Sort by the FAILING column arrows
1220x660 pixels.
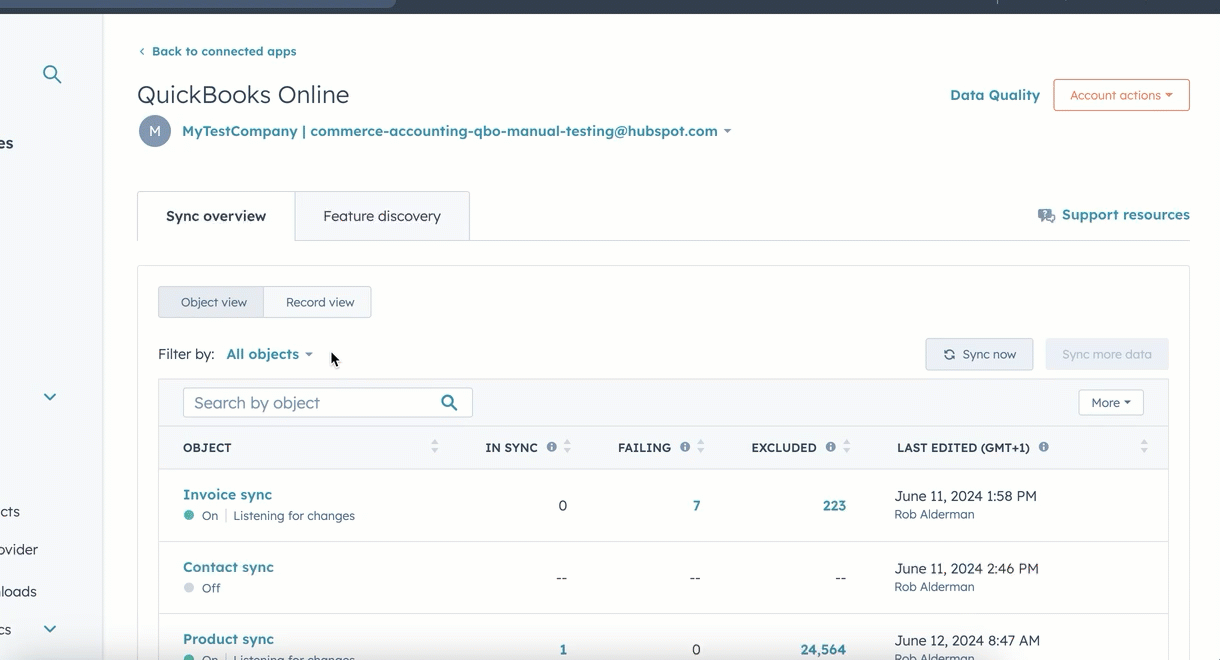700,447
